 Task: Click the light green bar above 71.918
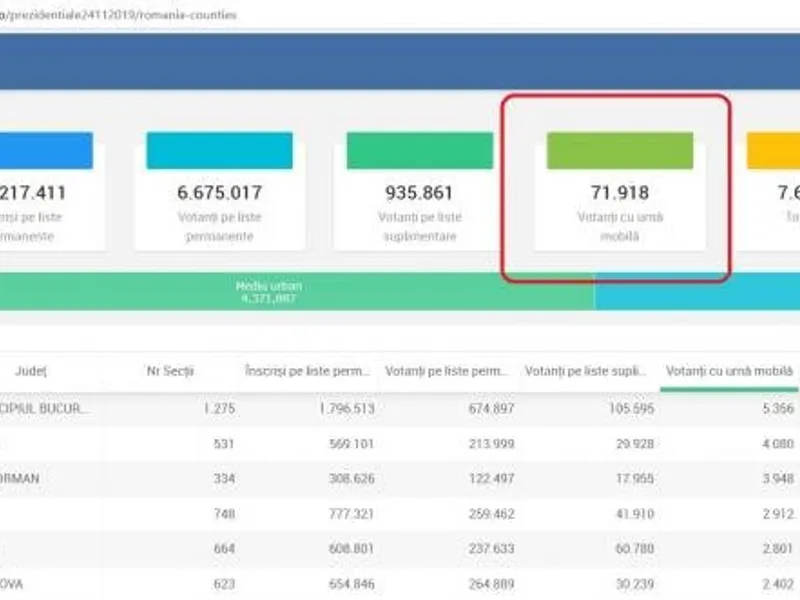coord(619,150)
